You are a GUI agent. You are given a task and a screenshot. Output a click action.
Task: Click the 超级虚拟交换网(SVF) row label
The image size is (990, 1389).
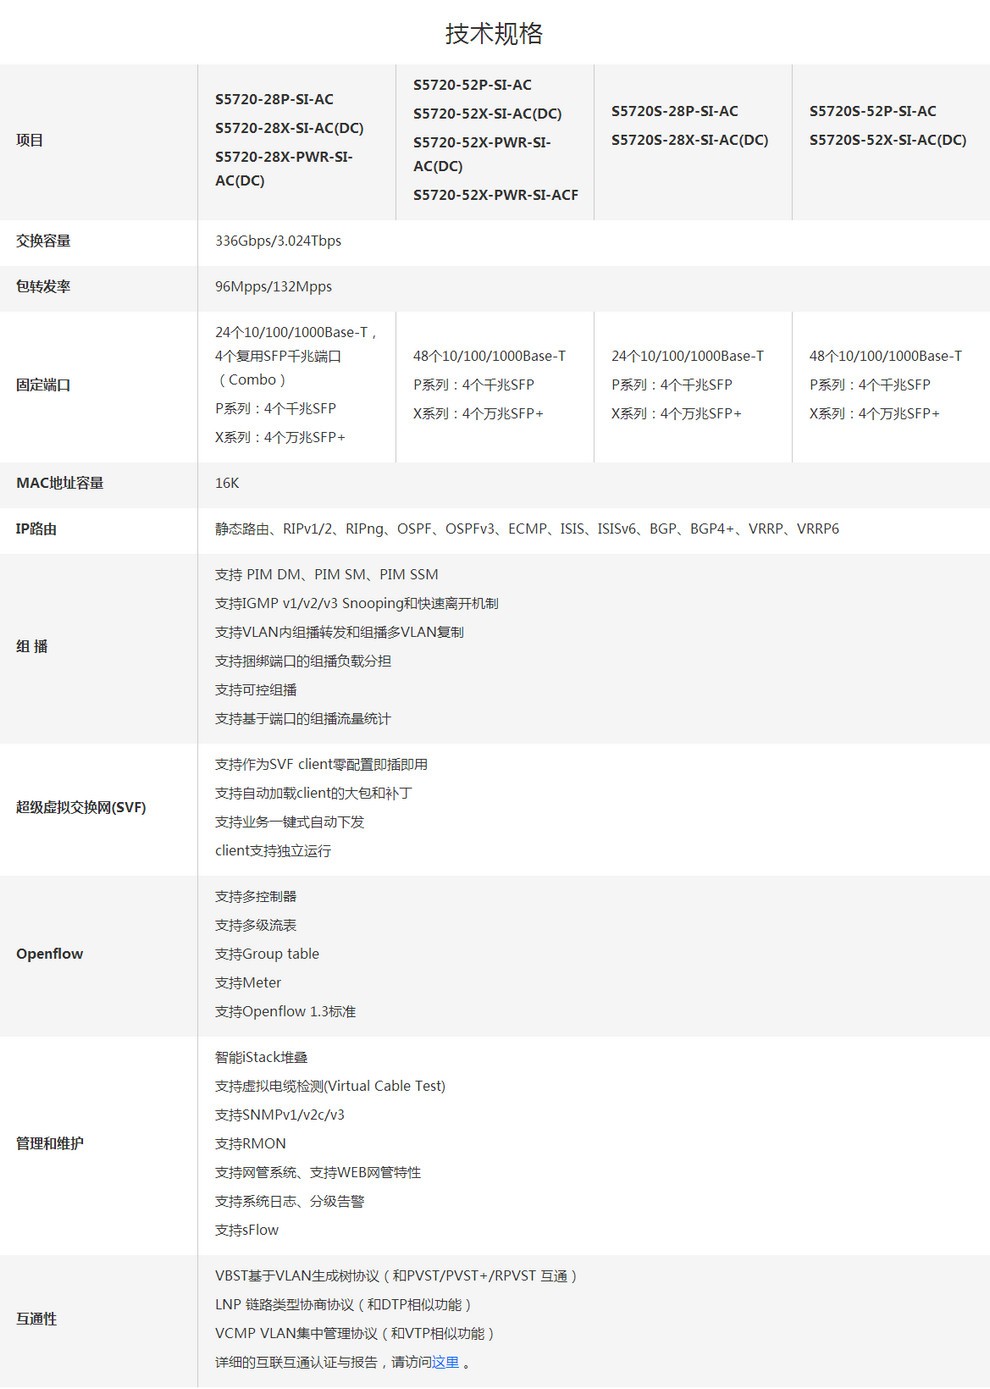[x=81, y=808]
